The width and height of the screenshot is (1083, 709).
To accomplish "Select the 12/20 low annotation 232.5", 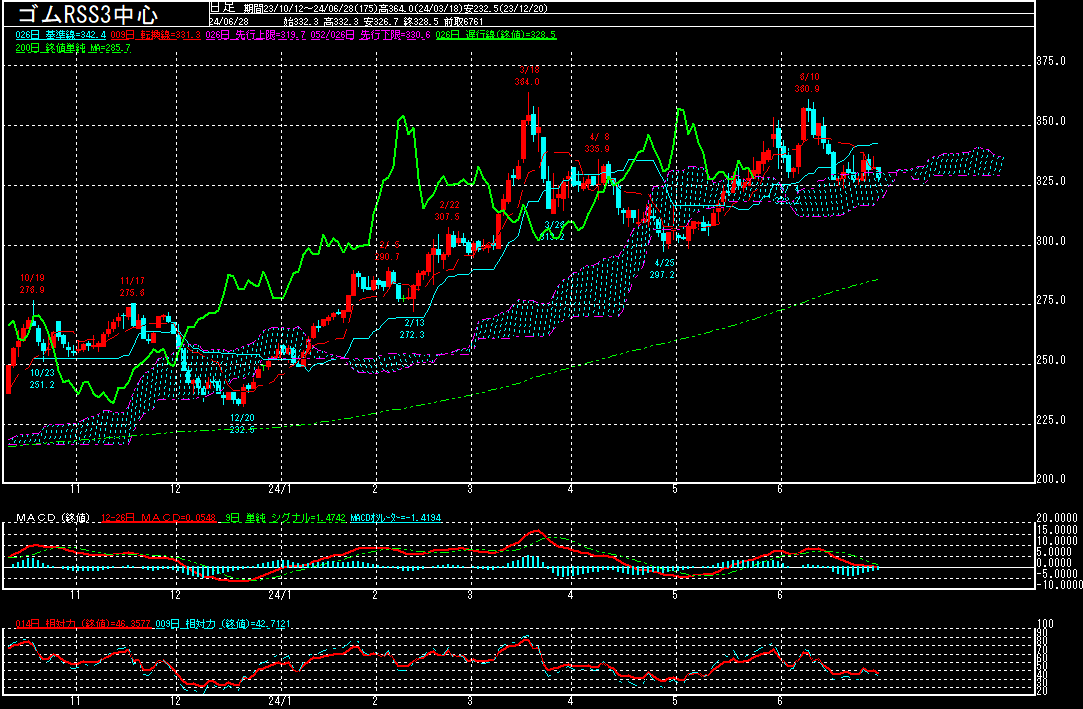I will click(242, 423).
